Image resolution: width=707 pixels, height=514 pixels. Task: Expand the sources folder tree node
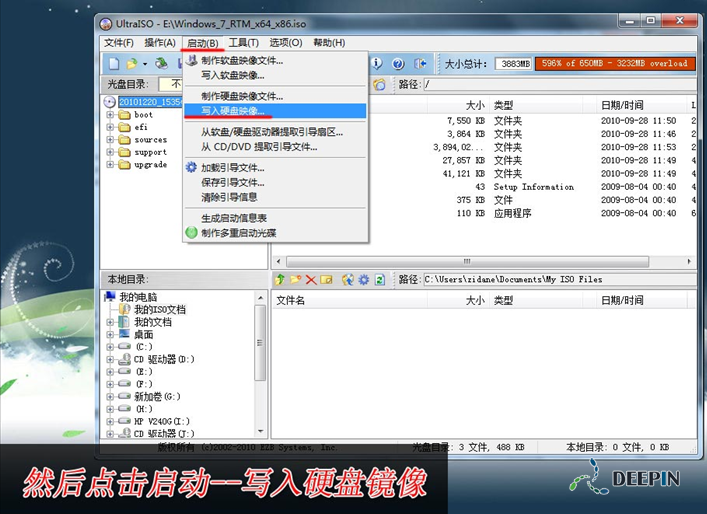111,140
